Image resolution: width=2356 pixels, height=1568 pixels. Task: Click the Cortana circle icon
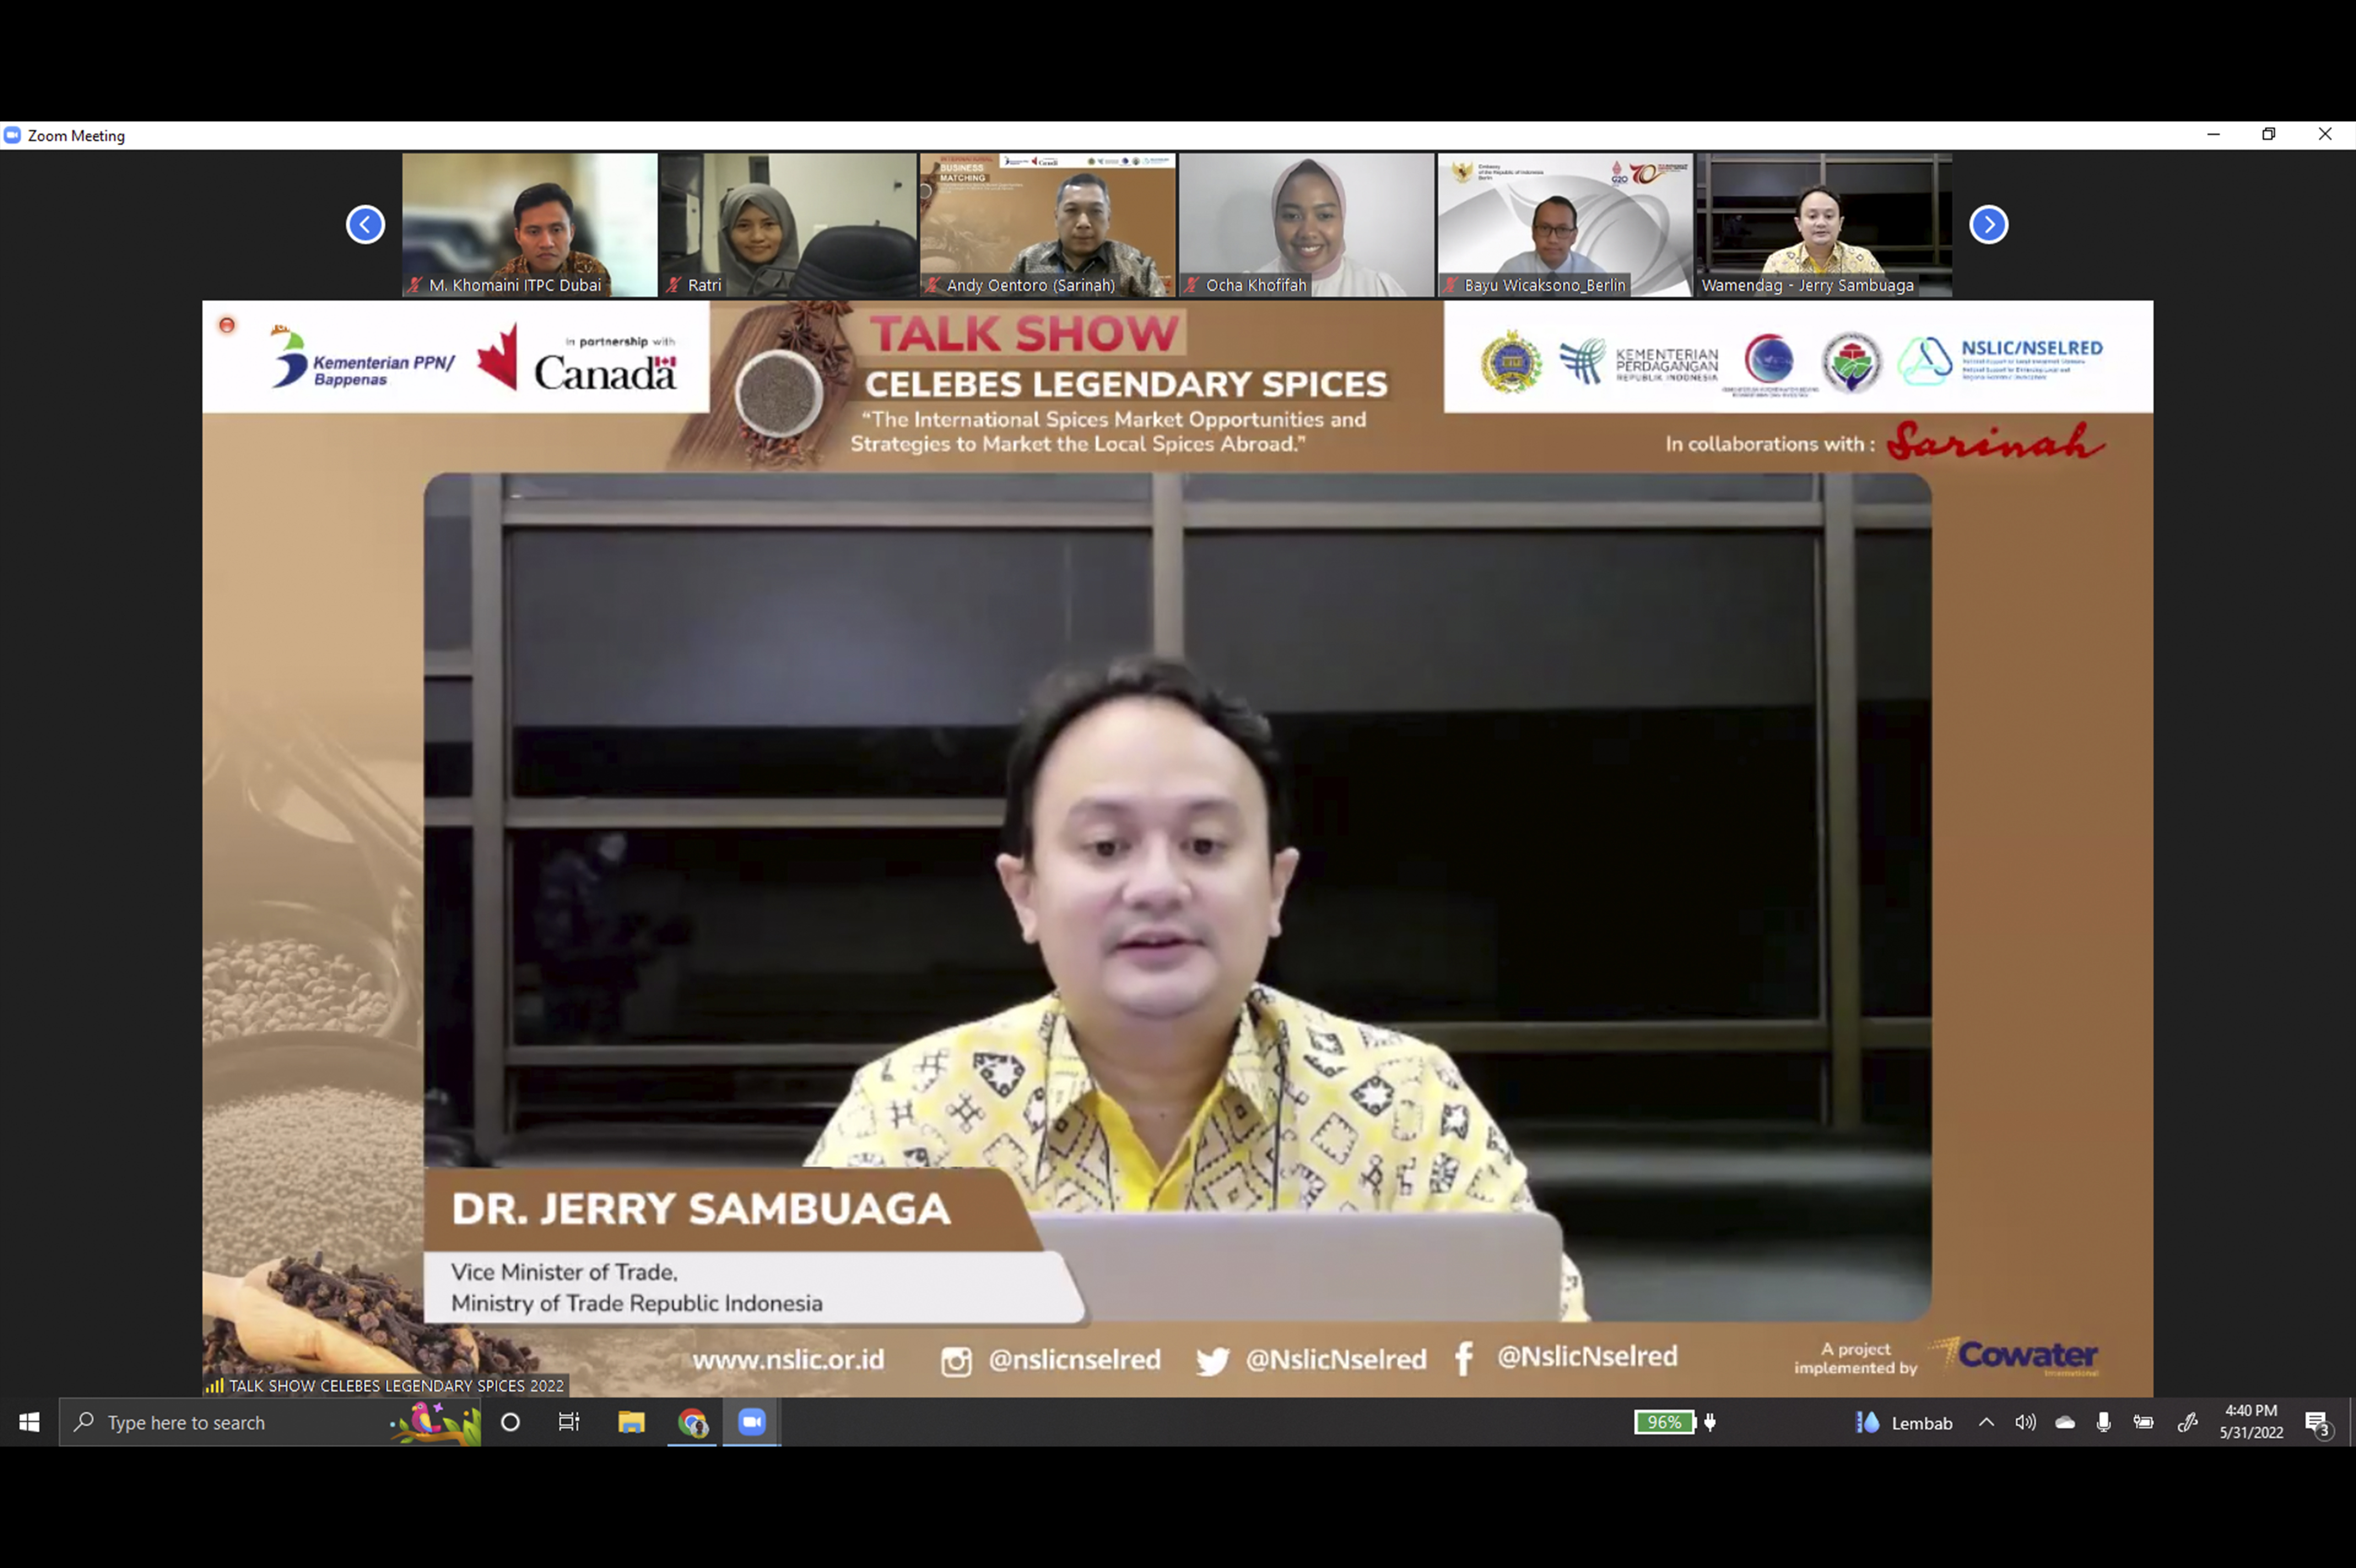pyautogui.click(x=510, y=1422)
